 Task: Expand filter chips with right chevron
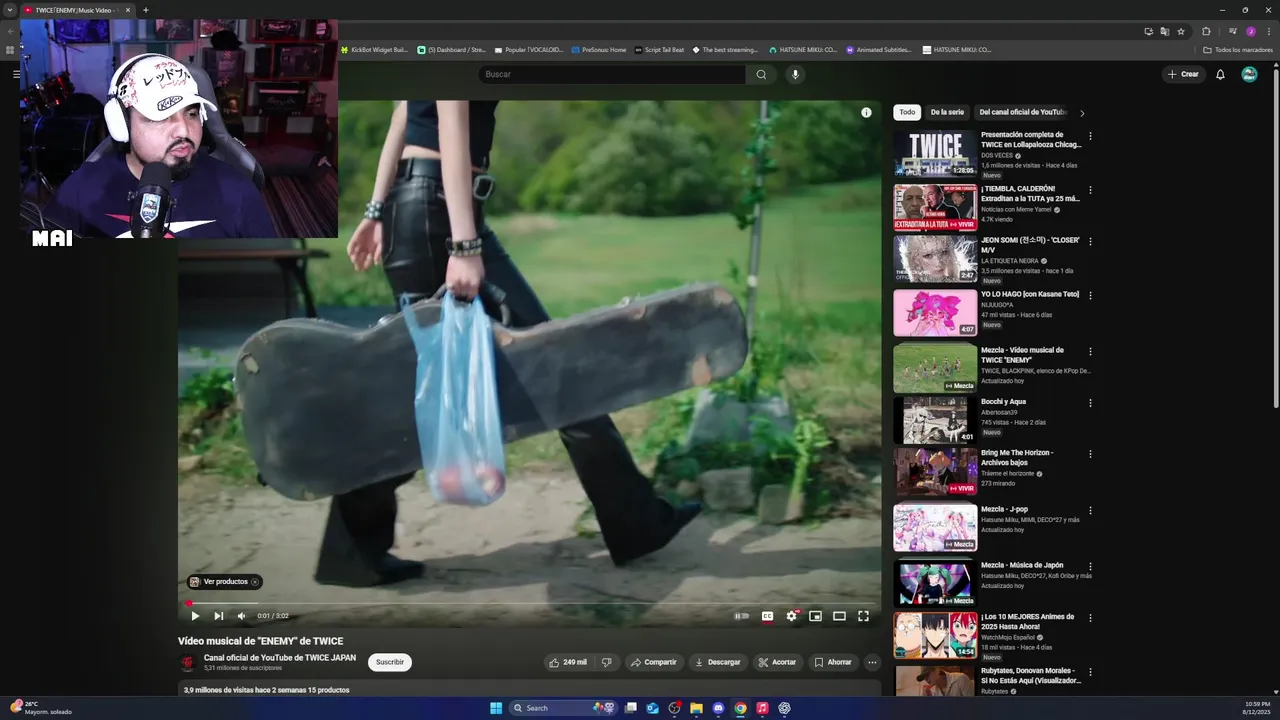point(1082,113)
